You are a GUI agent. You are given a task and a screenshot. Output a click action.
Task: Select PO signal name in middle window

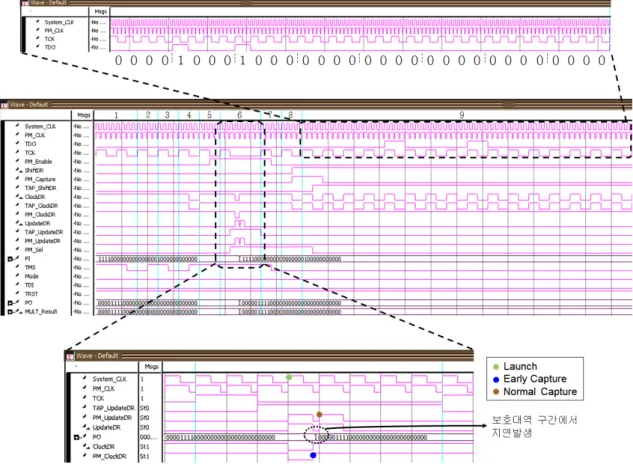(x=28, y=303)
